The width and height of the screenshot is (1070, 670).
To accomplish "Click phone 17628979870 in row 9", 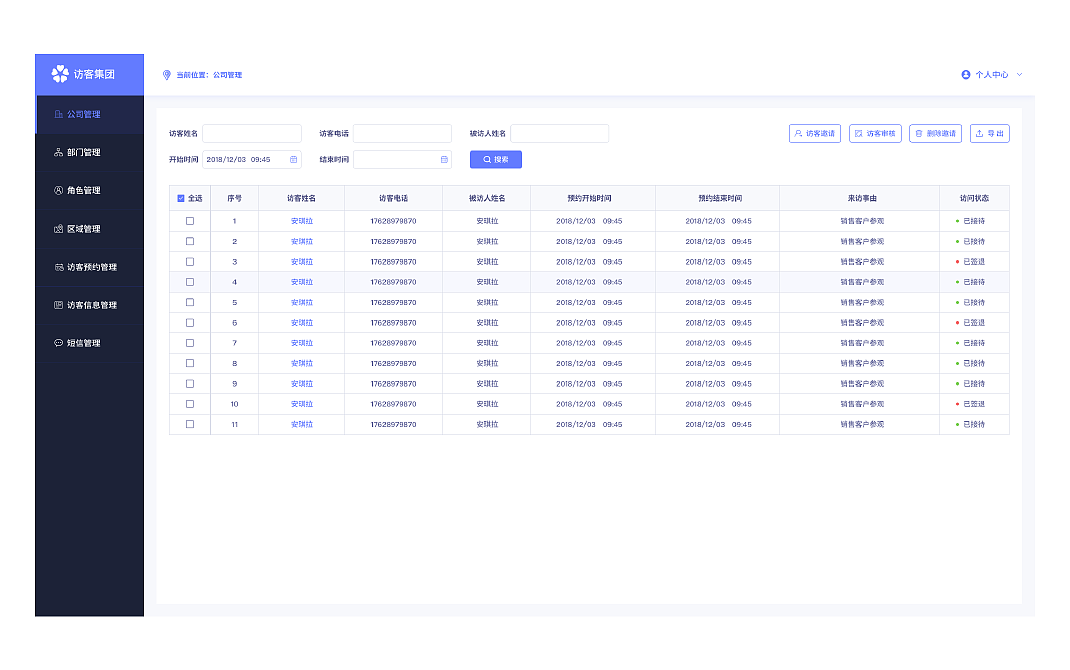I will tap(394, 384).
